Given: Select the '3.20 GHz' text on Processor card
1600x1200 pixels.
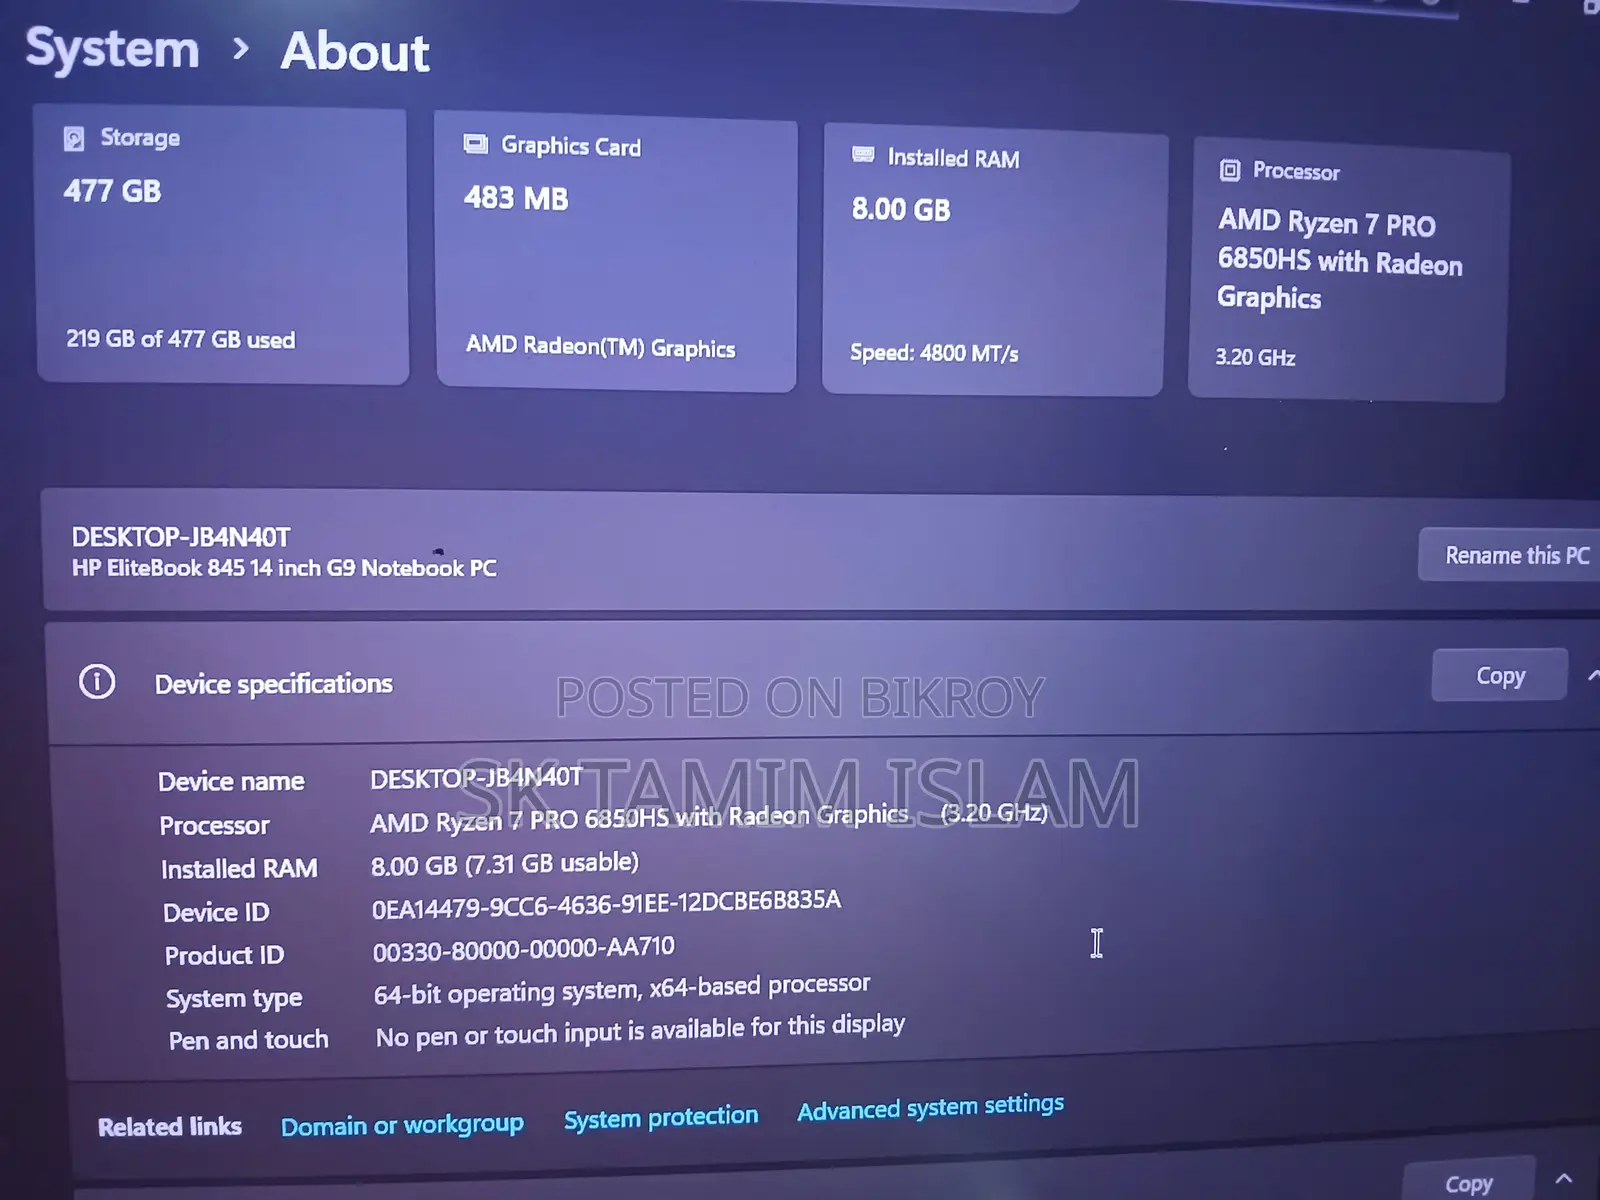Looking at the screenshot, I should click(1255, 357).
